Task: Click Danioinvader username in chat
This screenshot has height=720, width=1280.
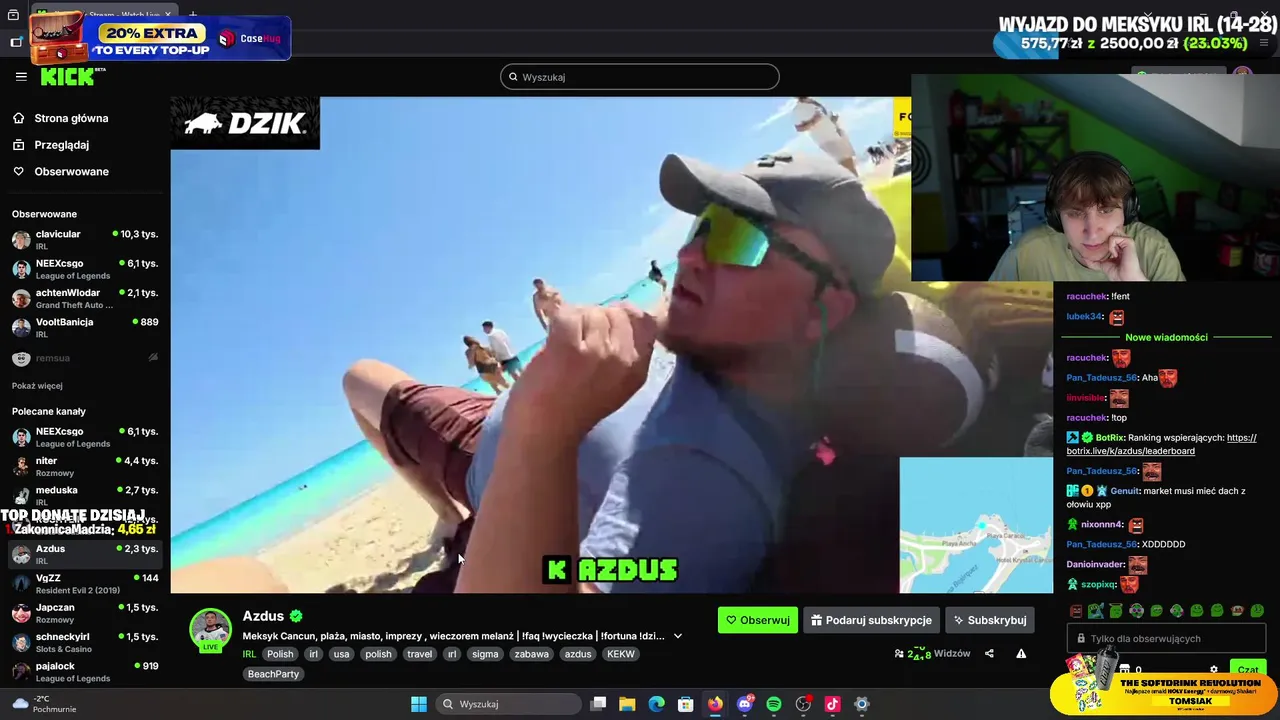Action: coord(1095,564)
